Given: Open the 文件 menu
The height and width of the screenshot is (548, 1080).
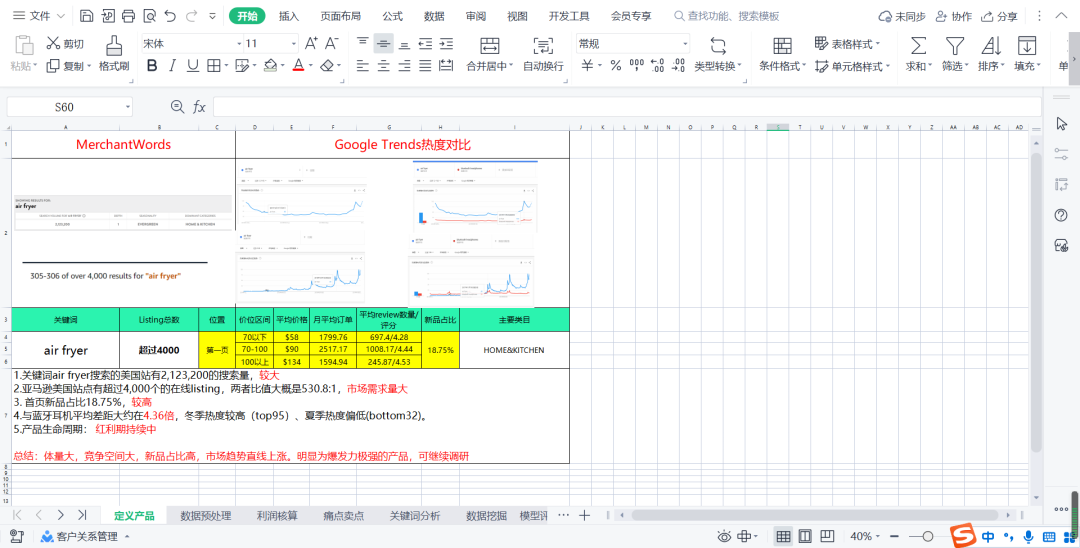Looking at the screenshot, I should pyautogui.click(x=39, y=16).
